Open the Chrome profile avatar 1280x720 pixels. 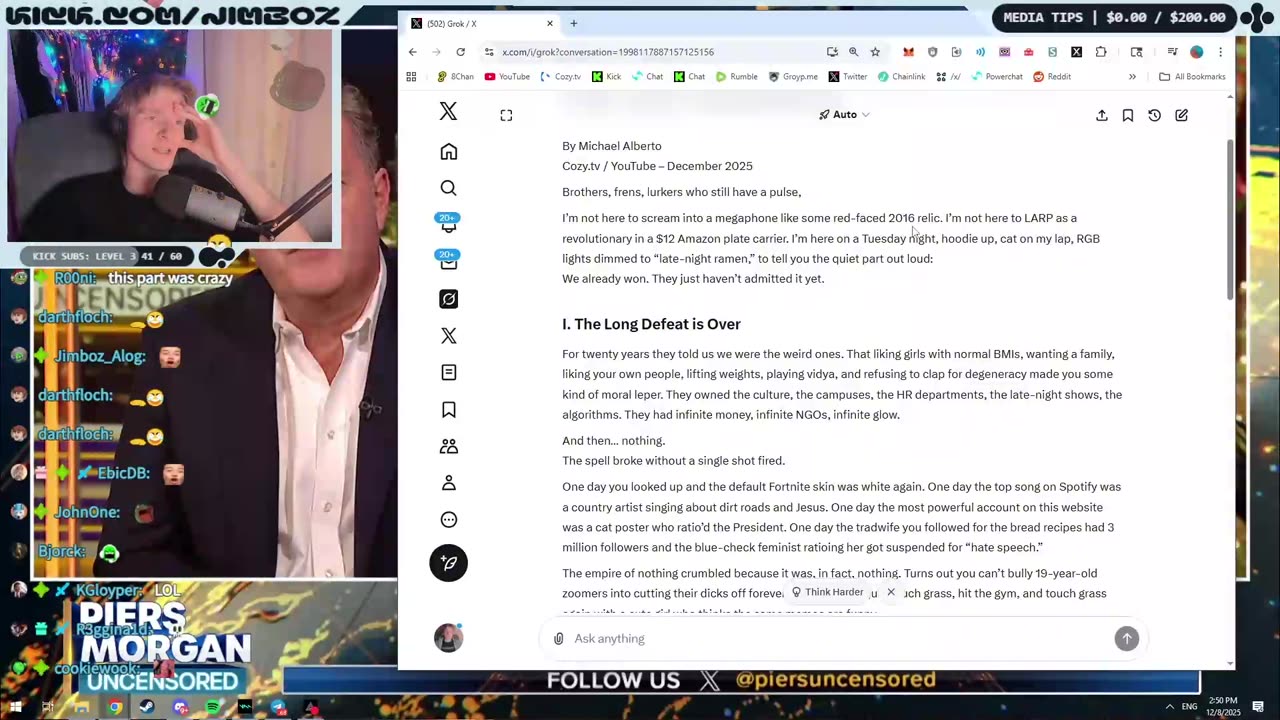point(1196,52)
